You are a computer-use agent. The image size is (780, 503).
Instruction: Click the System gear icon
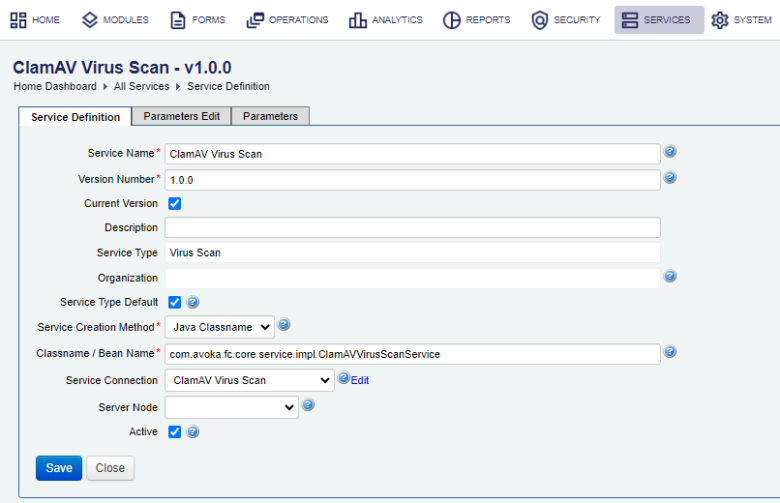pos(719,20)
